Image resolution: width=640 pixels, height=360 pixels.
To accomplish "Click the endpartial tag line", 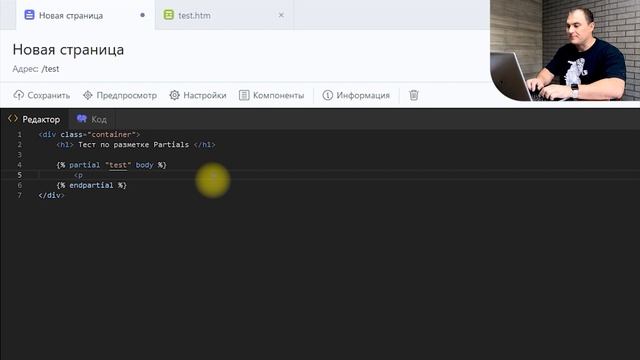I will pos(91,185).
